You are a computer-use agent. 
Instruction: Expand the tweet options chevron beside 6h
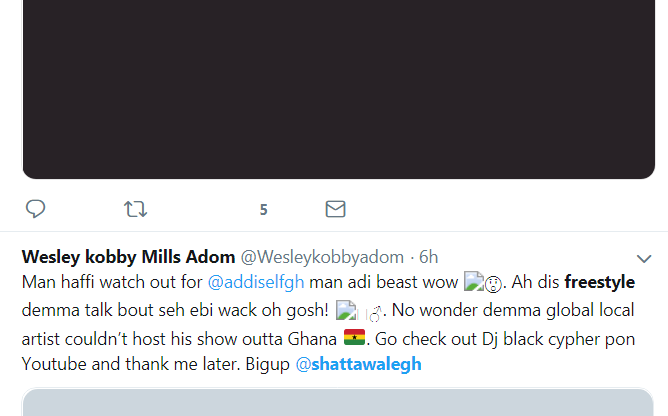coord(644,258)
